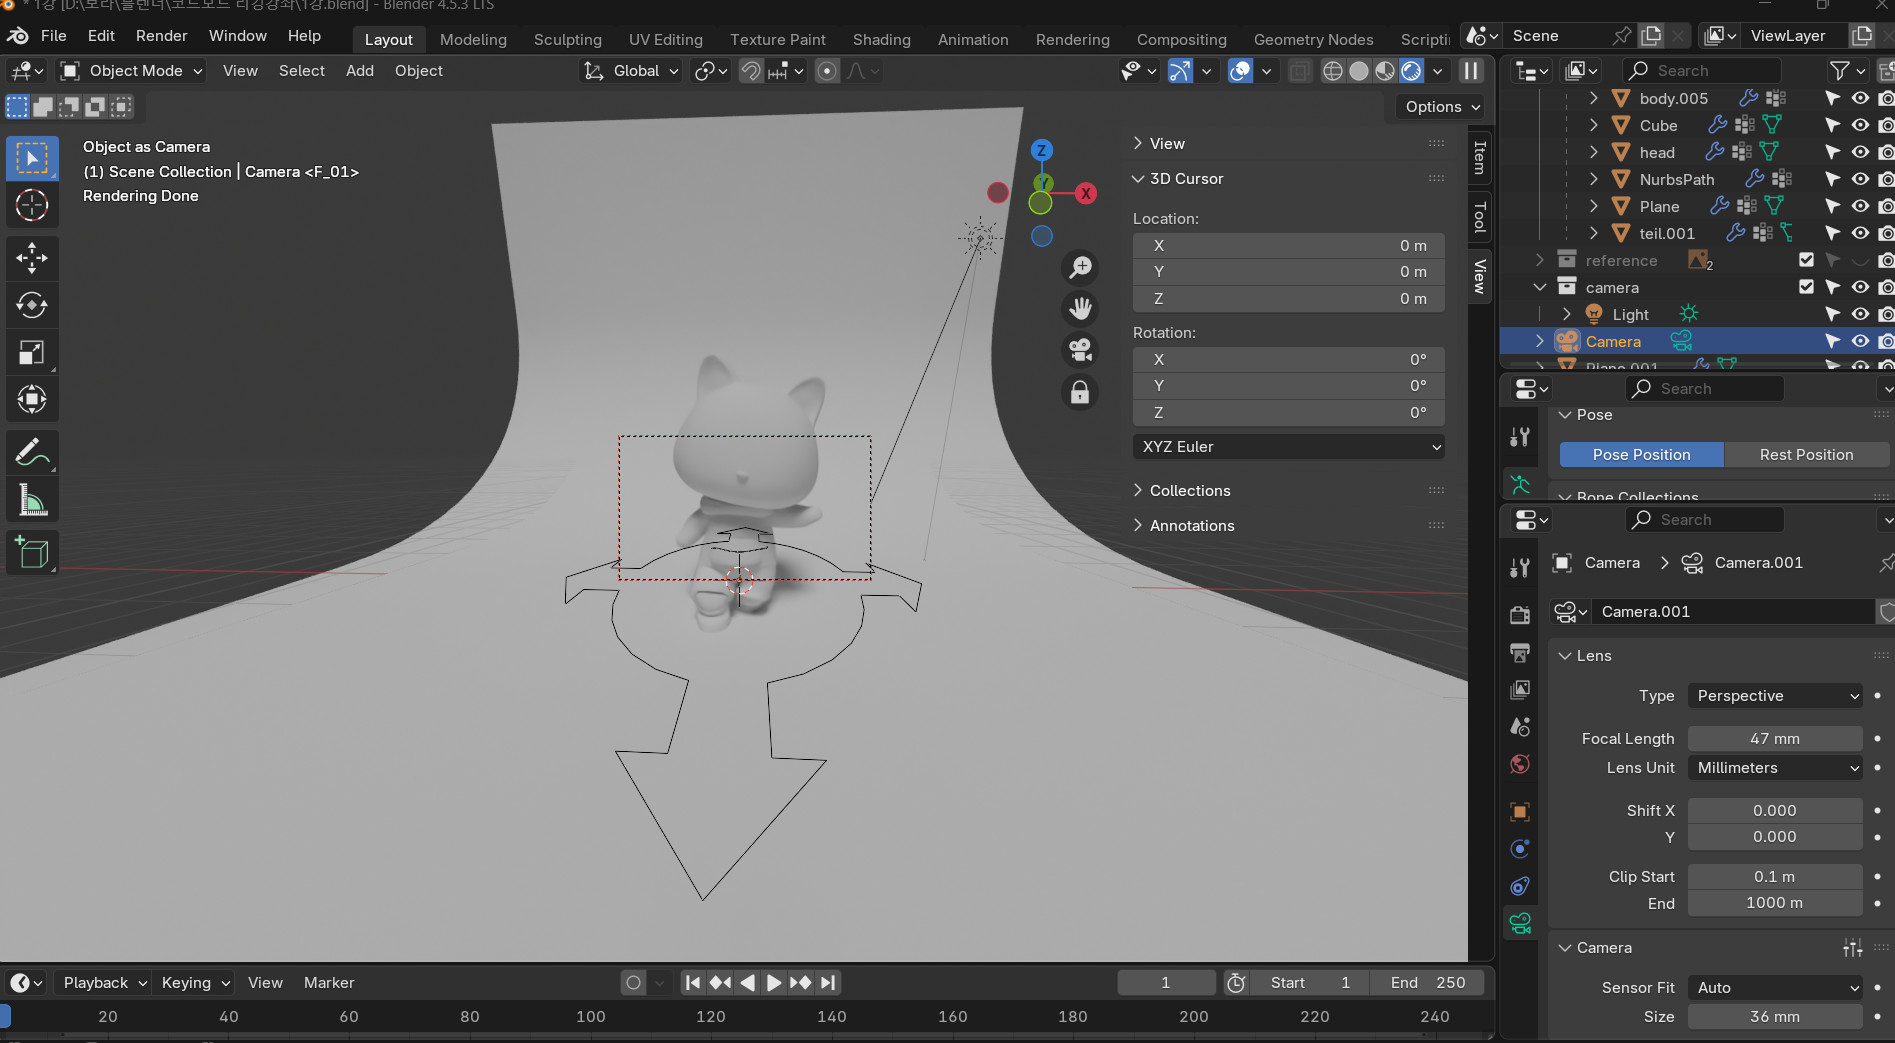Toggle viewport overlays display

pos(1240,71)
